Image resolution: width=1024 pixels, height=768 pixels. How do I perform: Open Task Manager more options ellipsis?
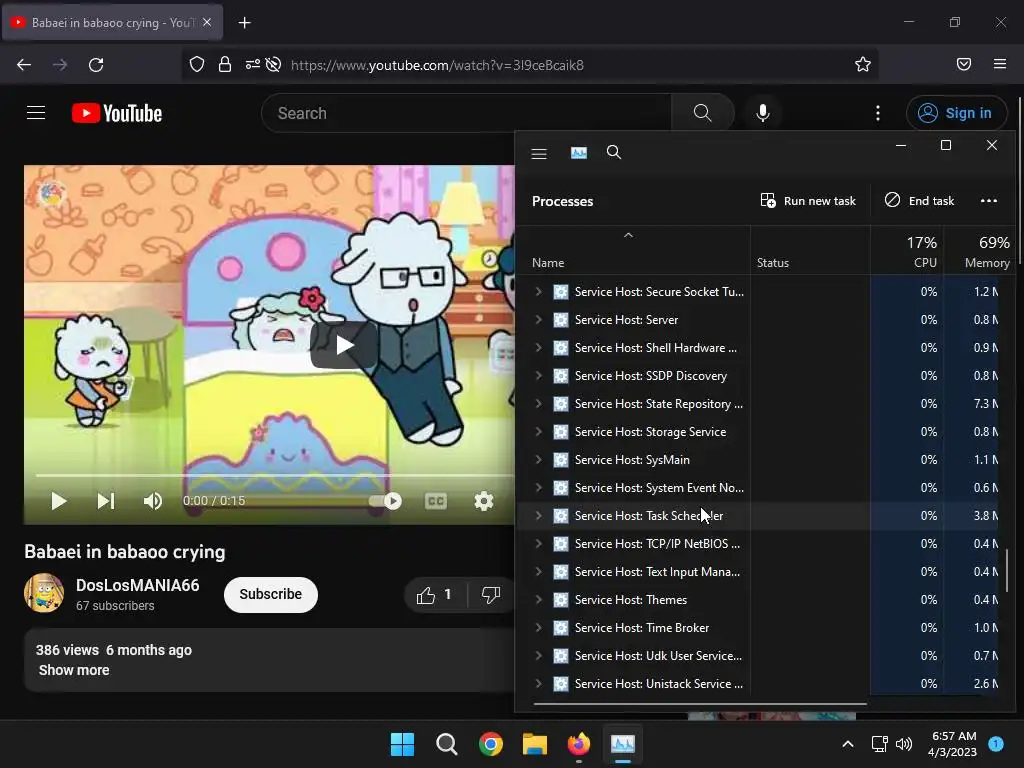(989, 200)
